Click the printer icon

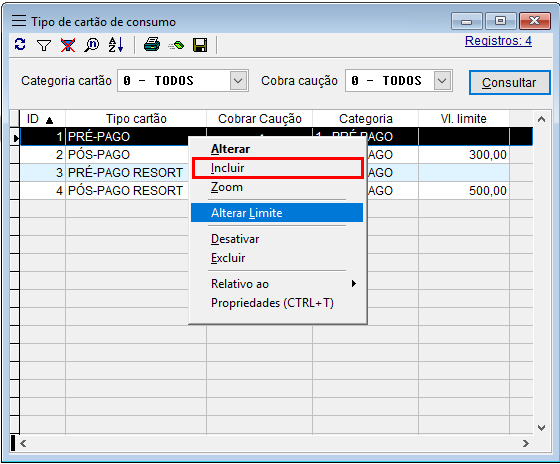coord(152,45)
